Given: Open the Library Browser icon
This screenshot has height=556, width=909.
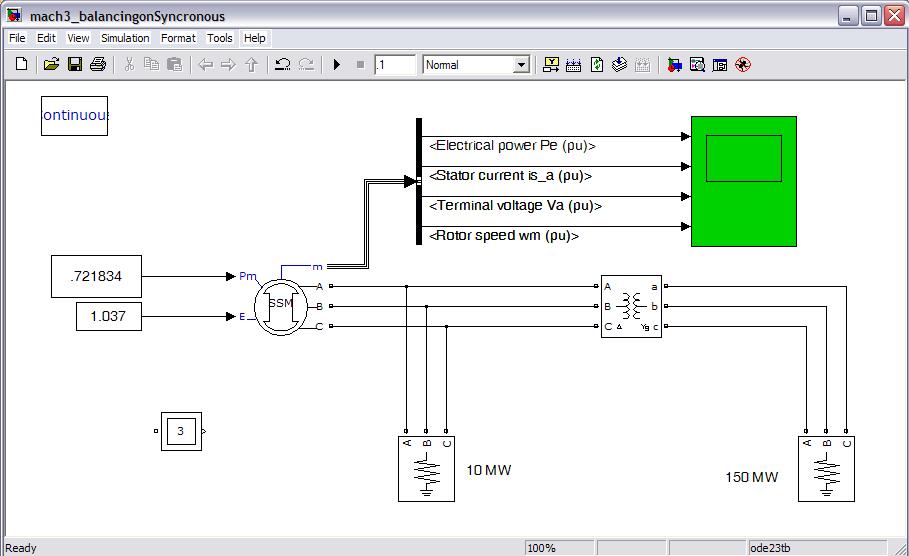Looking at the screenshot, I should click(675, 65).
